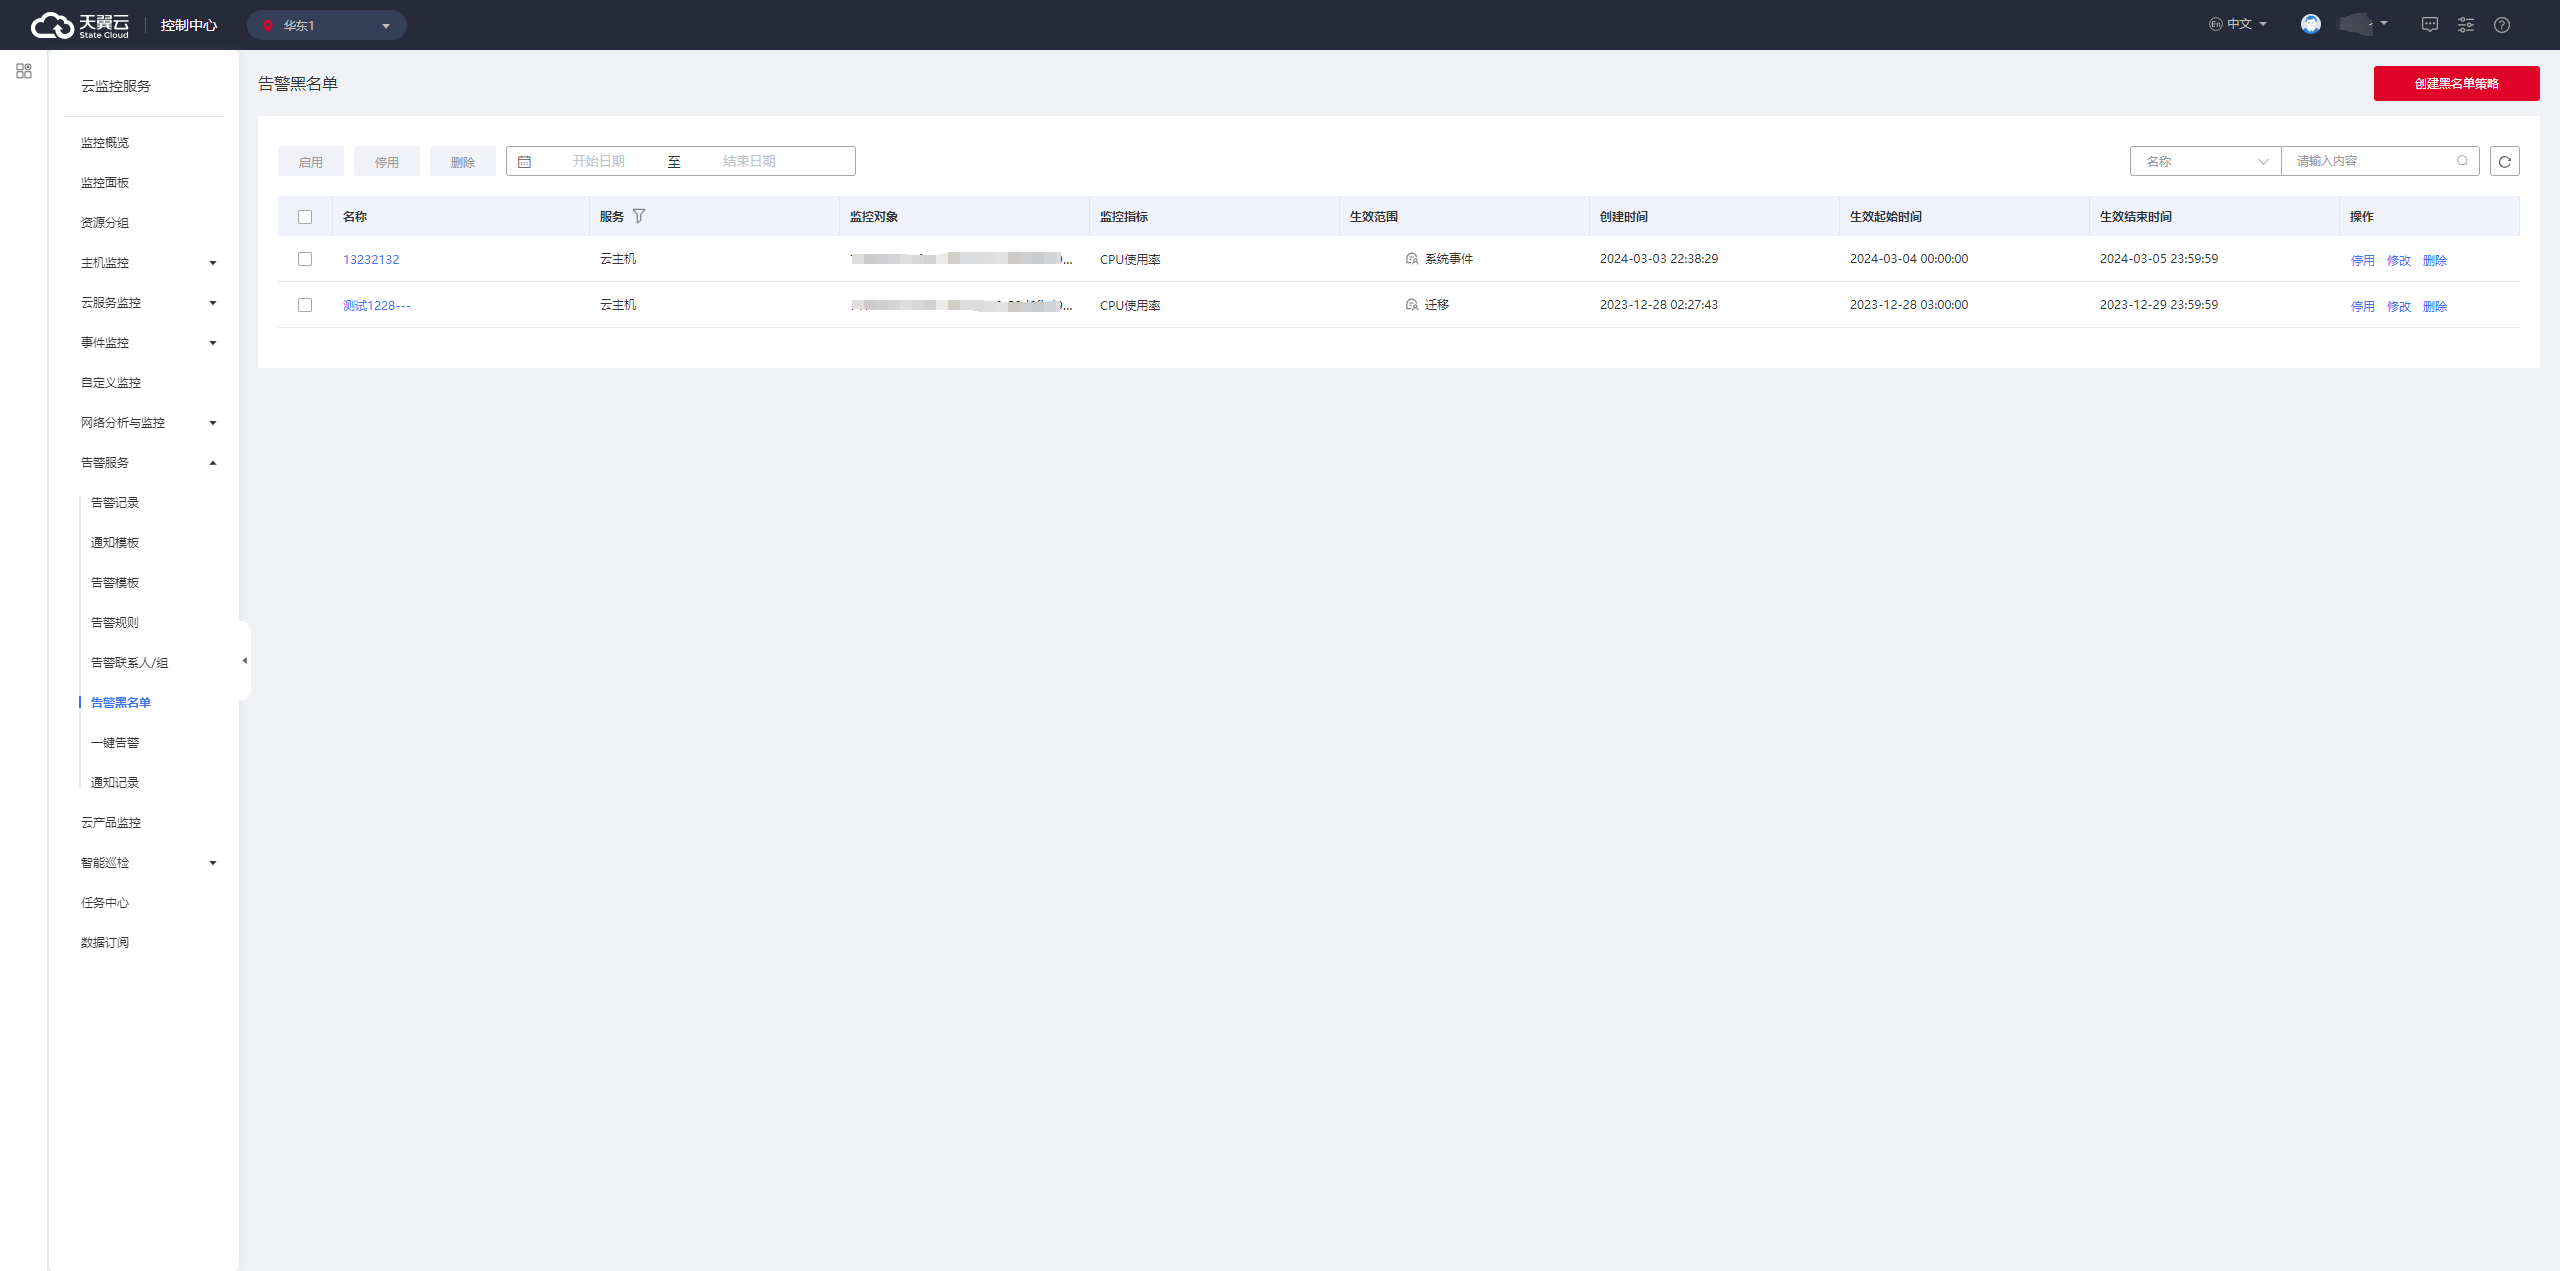Screen dimensions: 2560x1271
Task: Open 告警记录 submenu item
Action: (x=115, y=503)
